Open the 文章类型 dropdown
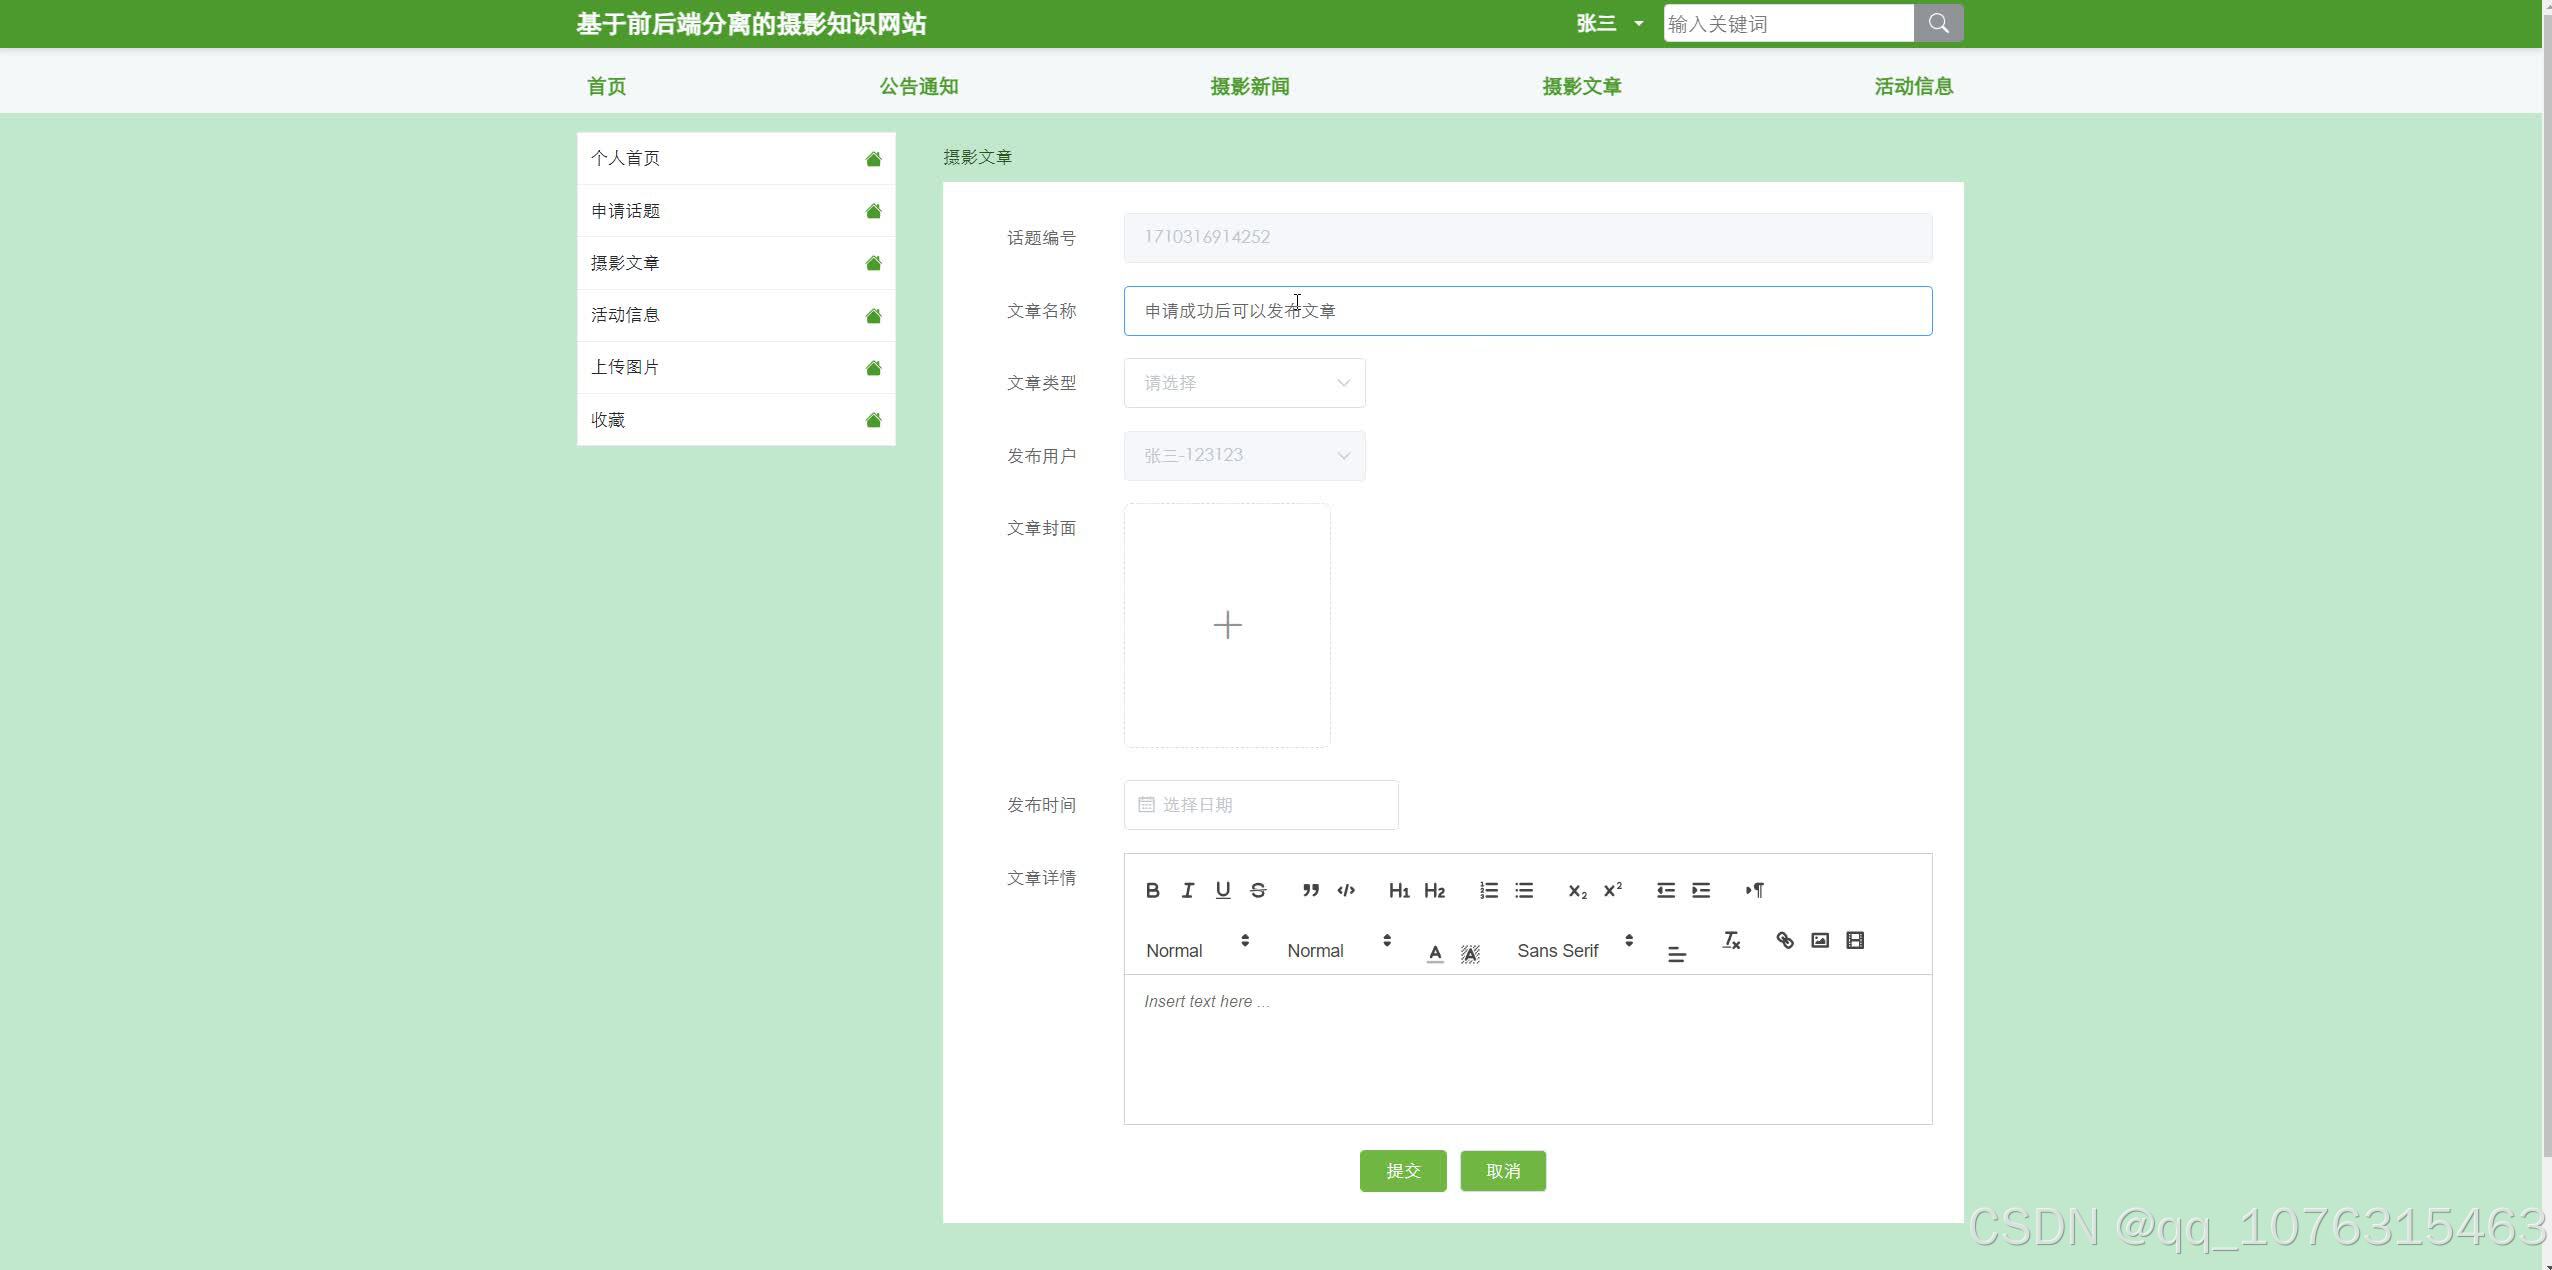This screenshot has height=1270, width=2552. click(1244, 383)
